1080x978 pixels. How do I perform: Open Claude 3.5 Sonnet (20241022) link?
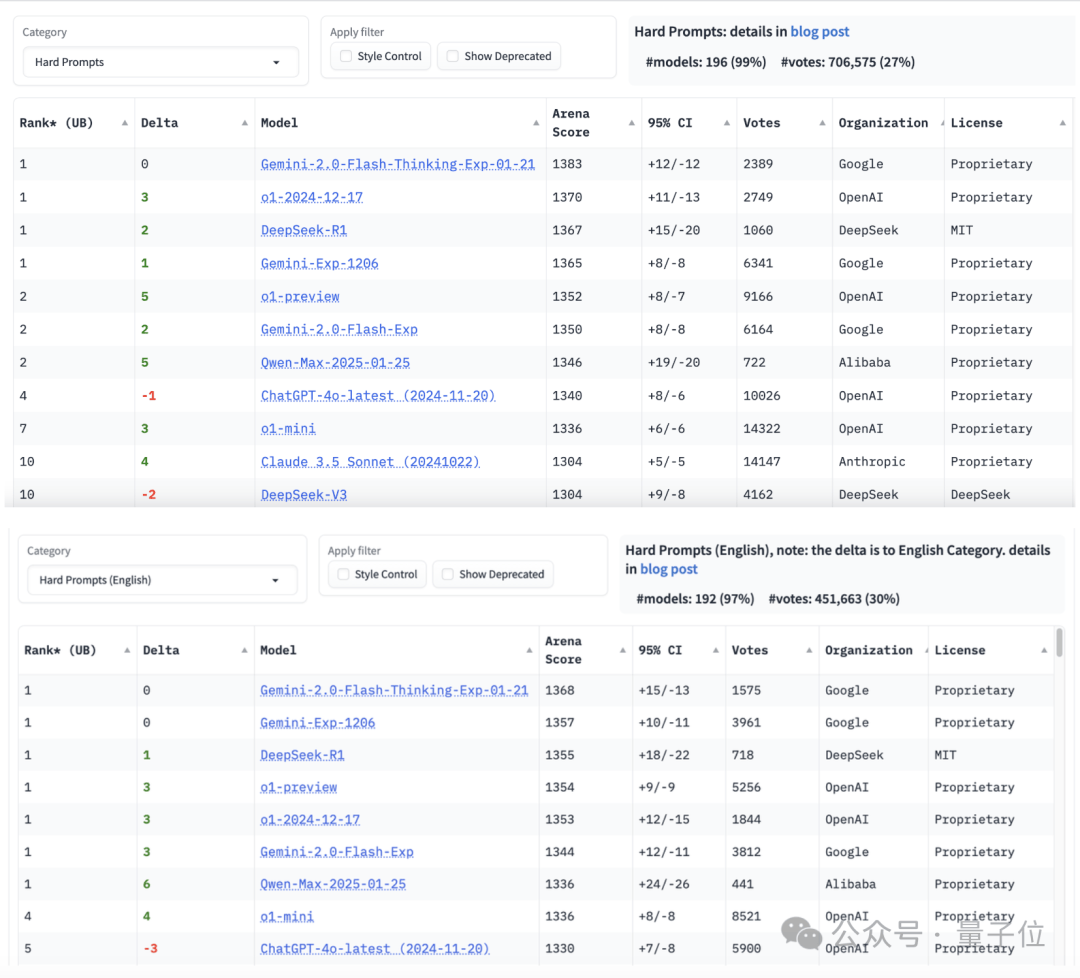pyautogui.click(x=370, y=461)
